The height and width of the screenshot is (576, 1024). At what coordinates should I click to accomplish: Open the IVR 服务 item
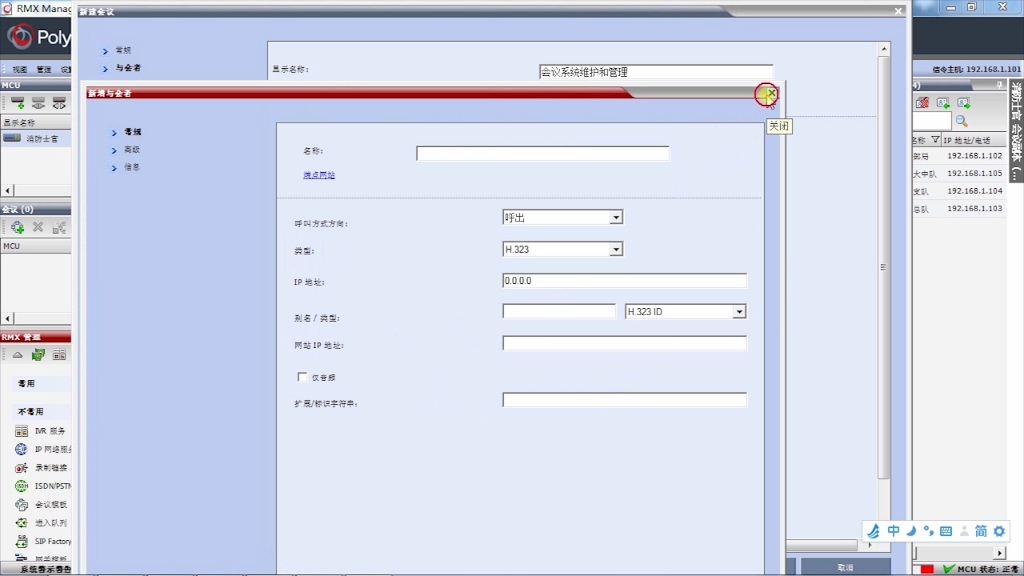(x=40, y=431)
